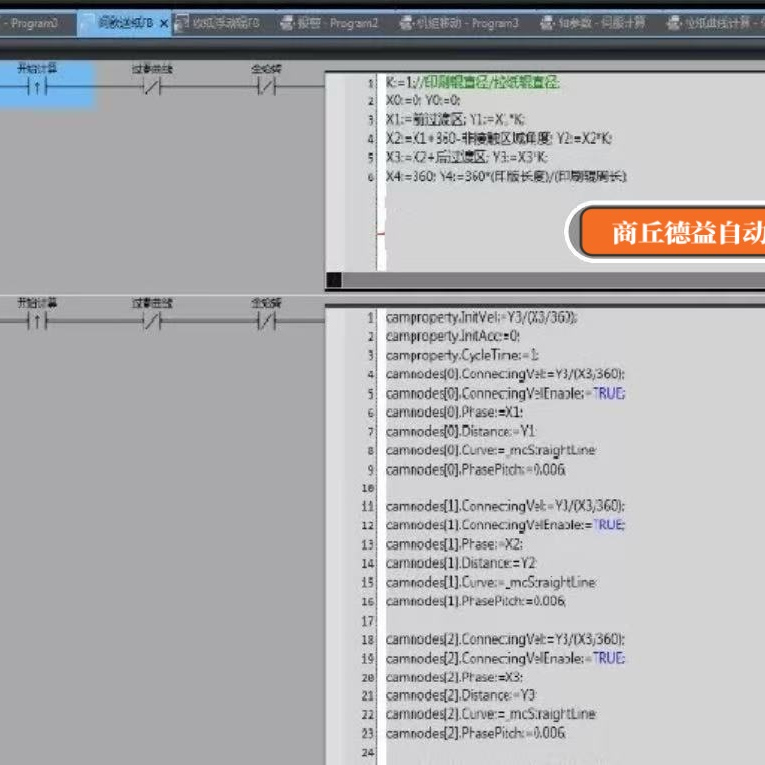Click line 'X0:=0; Y0:=0;'
765x765 pixels.
[423, 101]
